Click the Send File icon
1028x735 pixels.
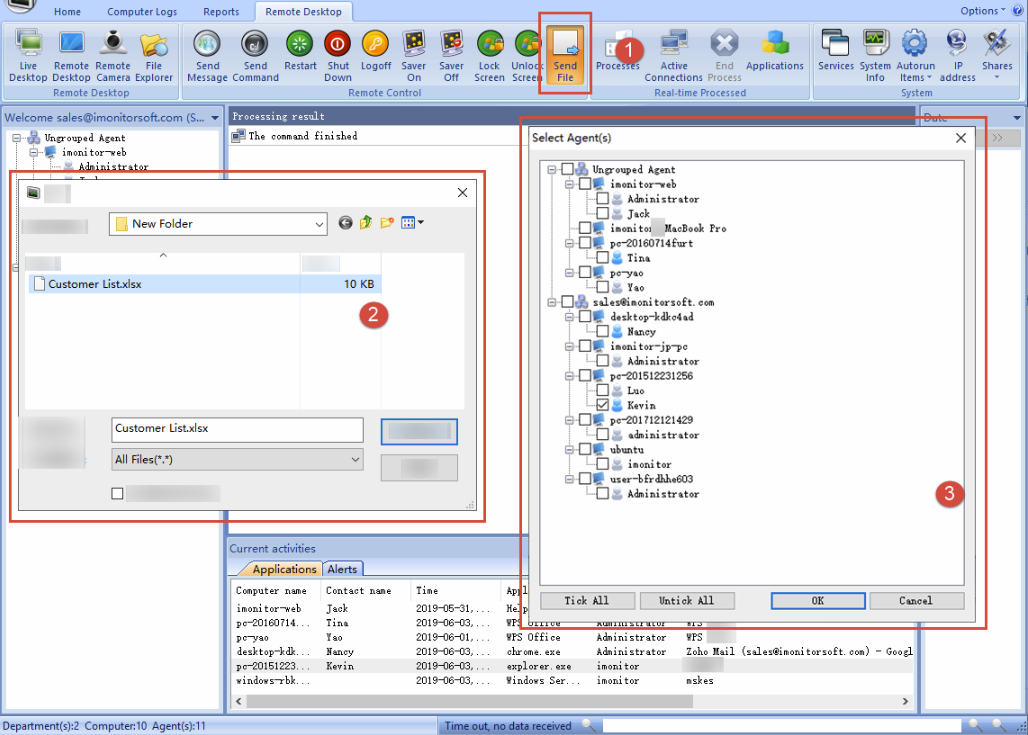tap(565, 56)
